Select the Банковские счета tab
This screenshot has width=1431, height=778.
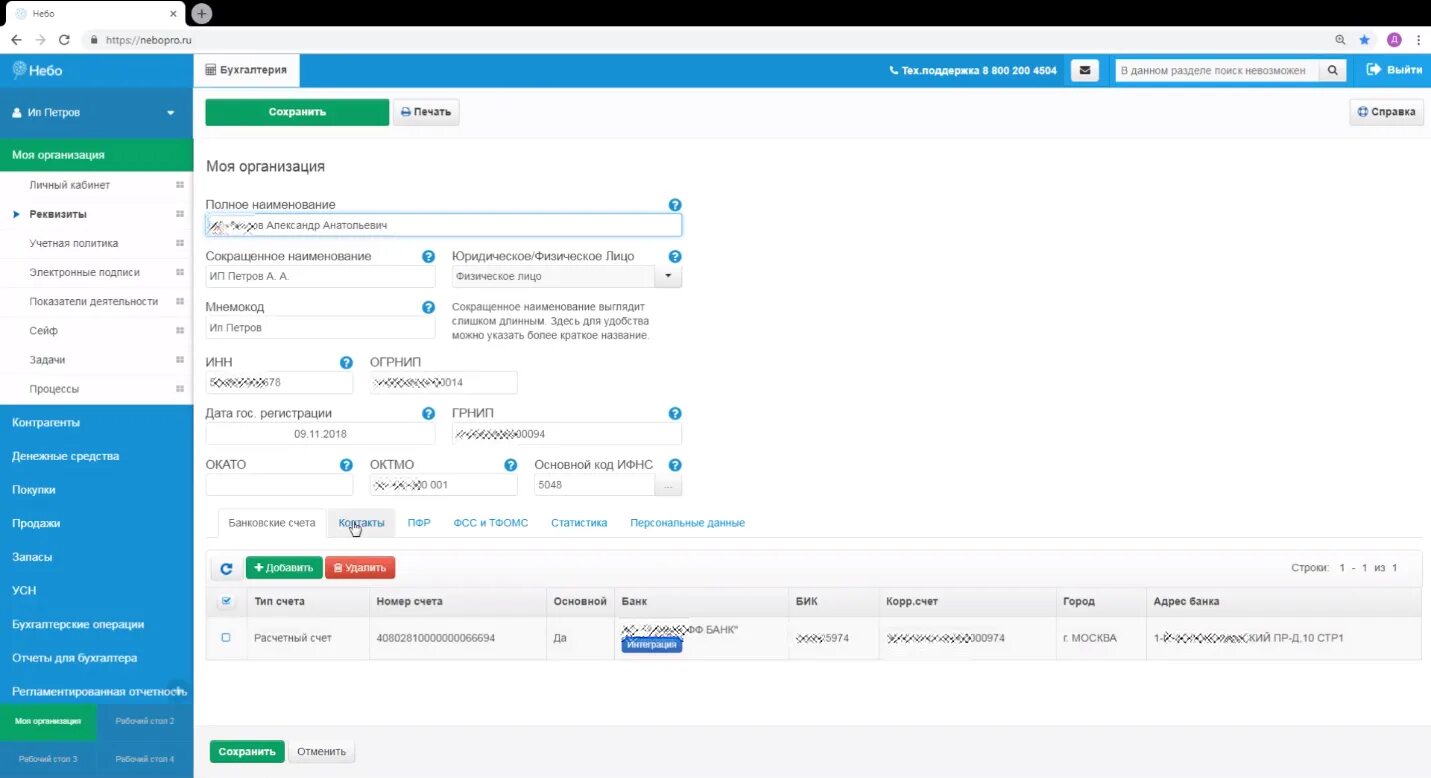272,522
